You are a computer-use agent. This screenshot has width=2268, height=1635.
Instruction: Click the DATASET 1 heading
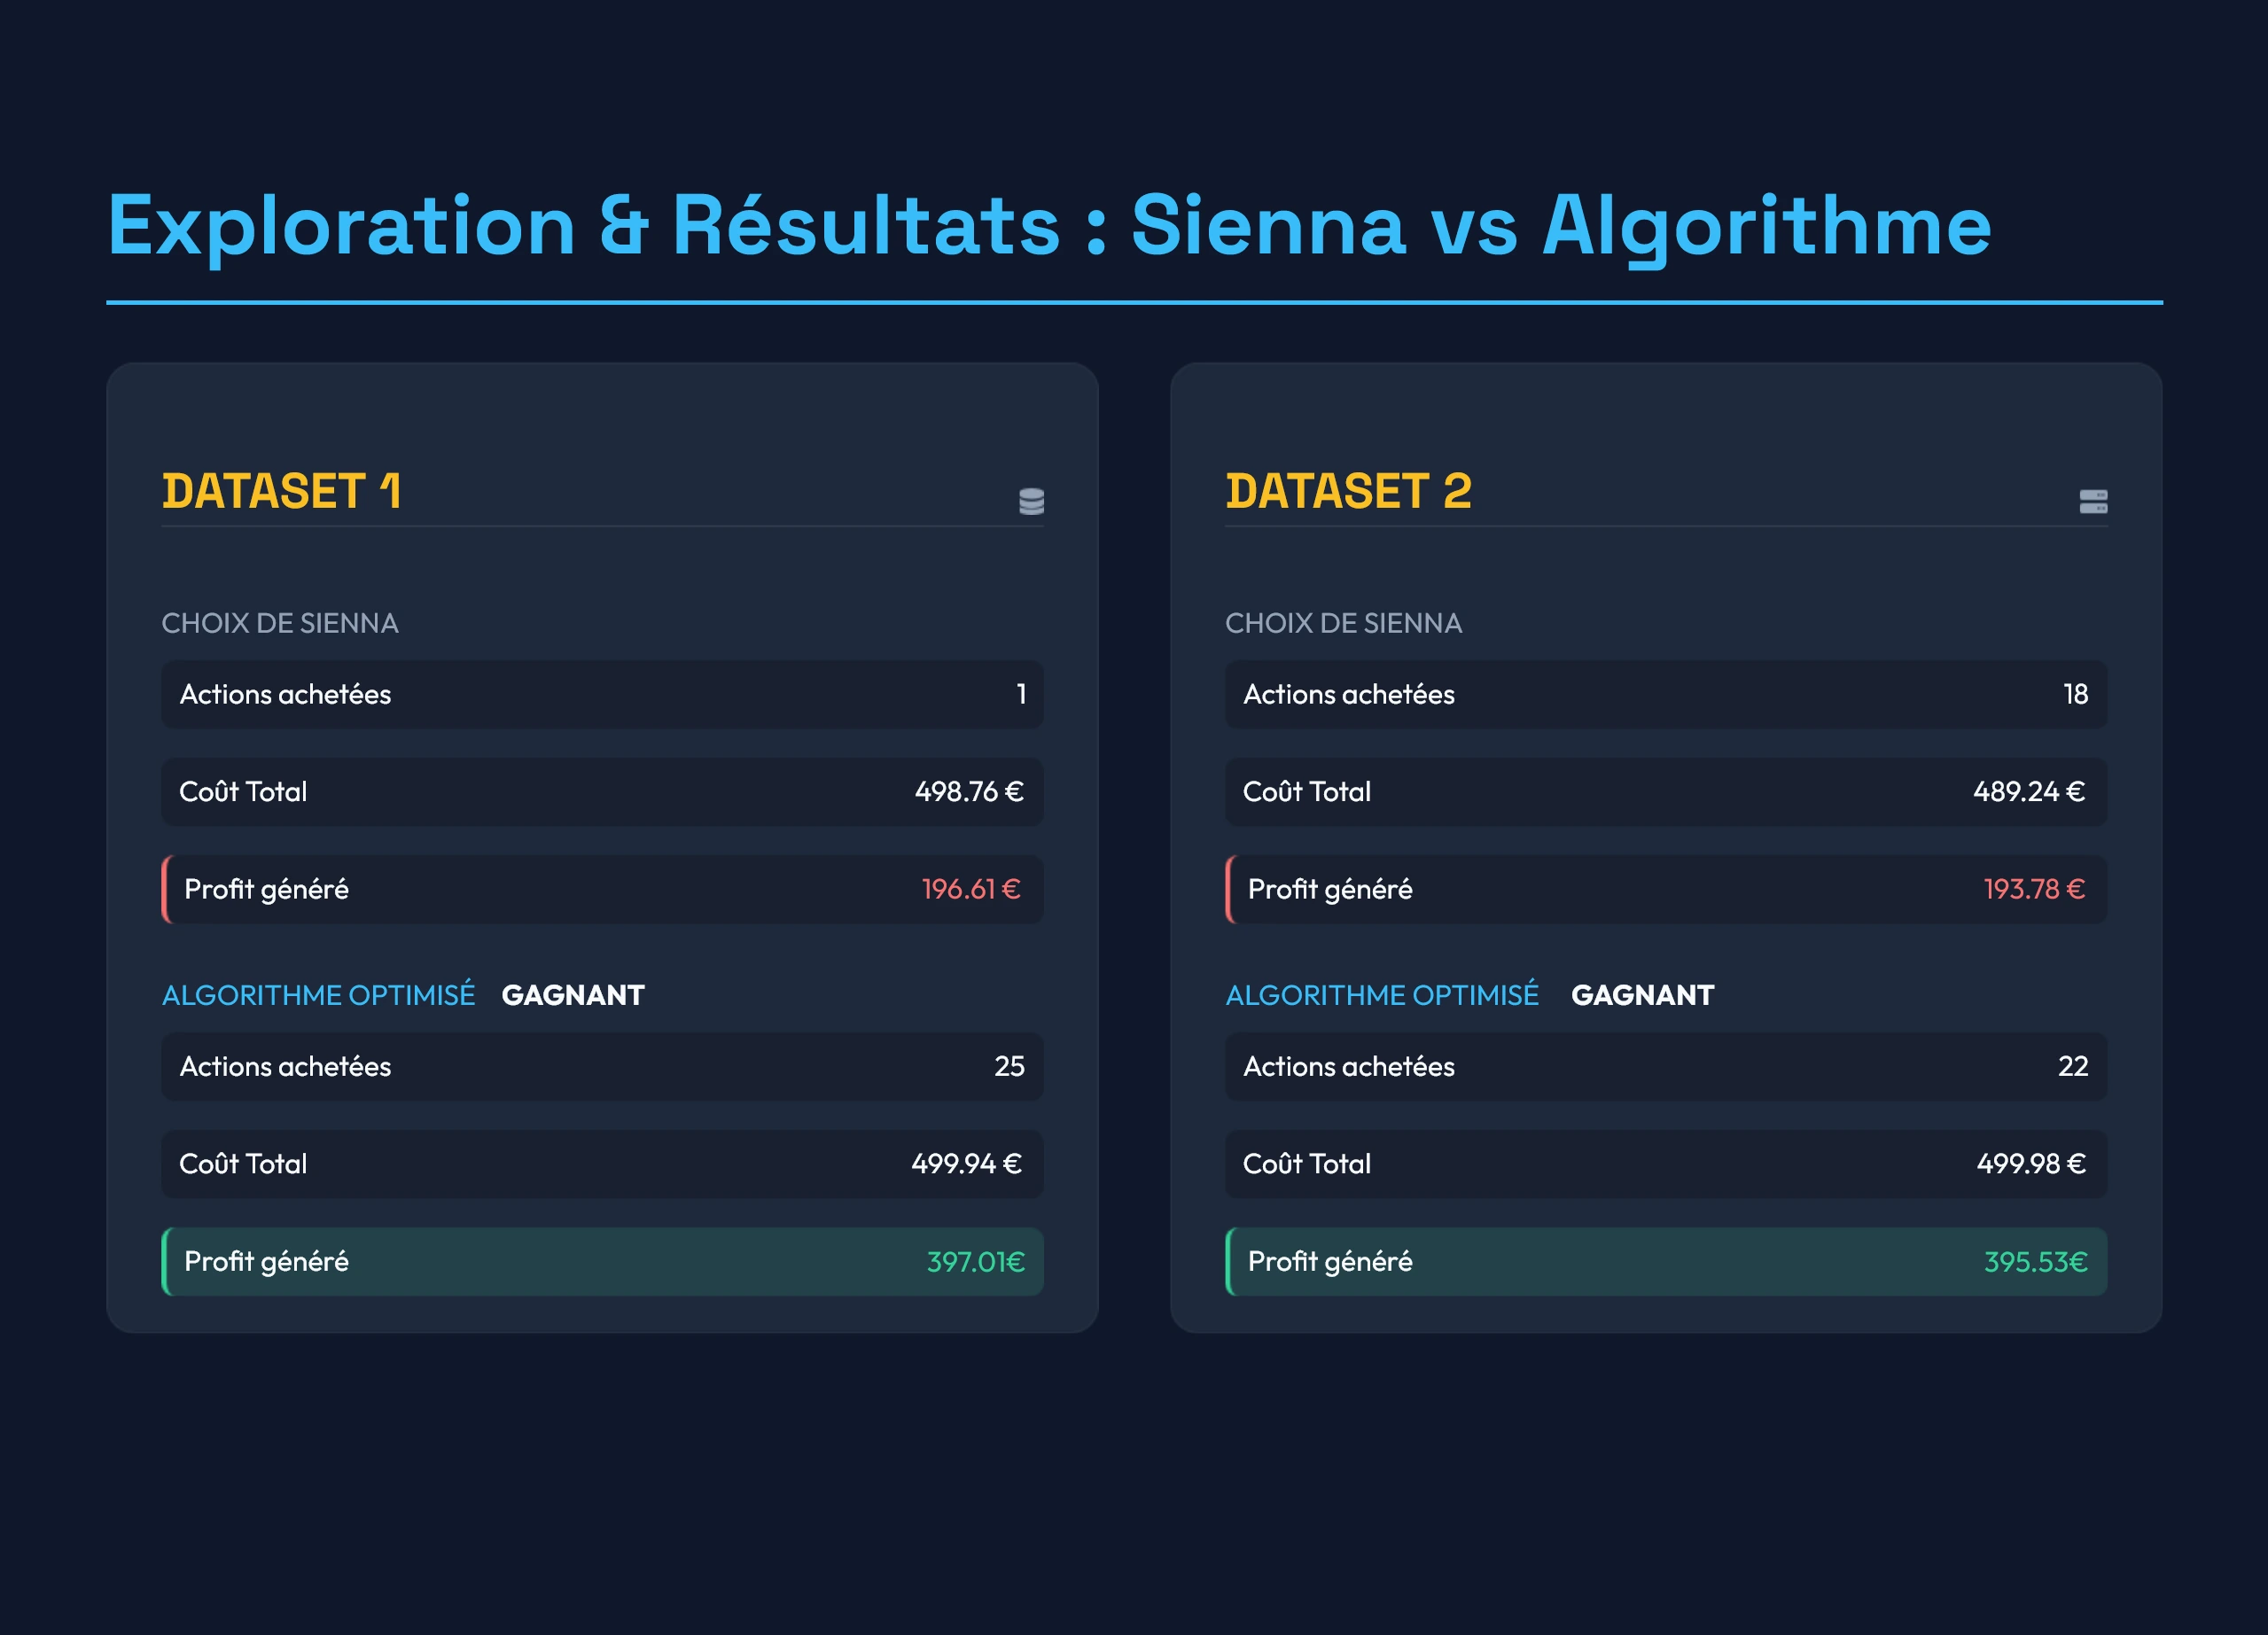(x=282, y=491)
